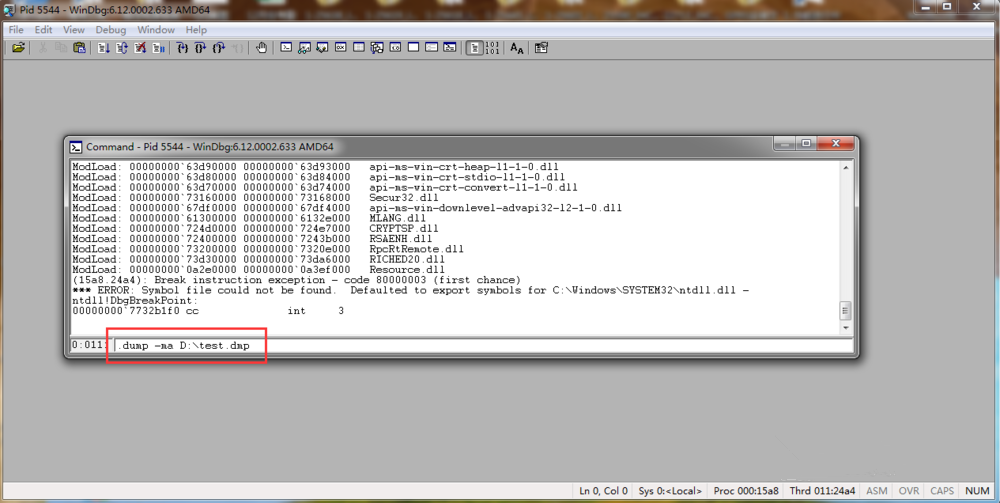The width and height of the screenshot is (1000, 503).
Task: Click the Go (continue execution) icon
Action: tap(103, 48)
